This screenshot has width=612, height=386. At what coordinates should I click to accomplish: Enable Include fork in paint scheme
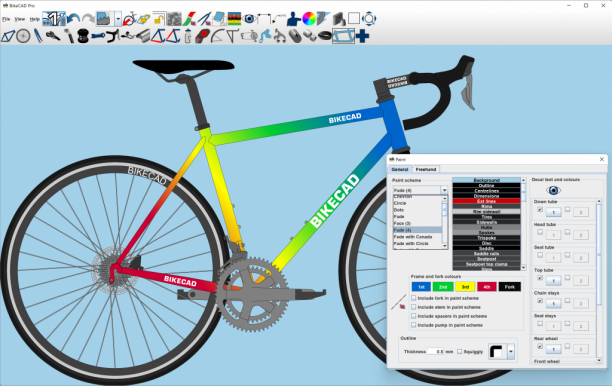point(414,298)
